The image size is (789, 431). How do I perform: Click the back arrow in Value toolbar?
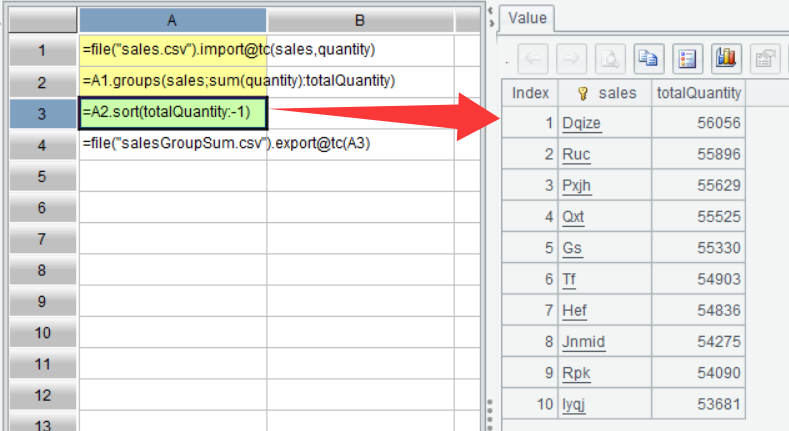(x=533, y=59)
